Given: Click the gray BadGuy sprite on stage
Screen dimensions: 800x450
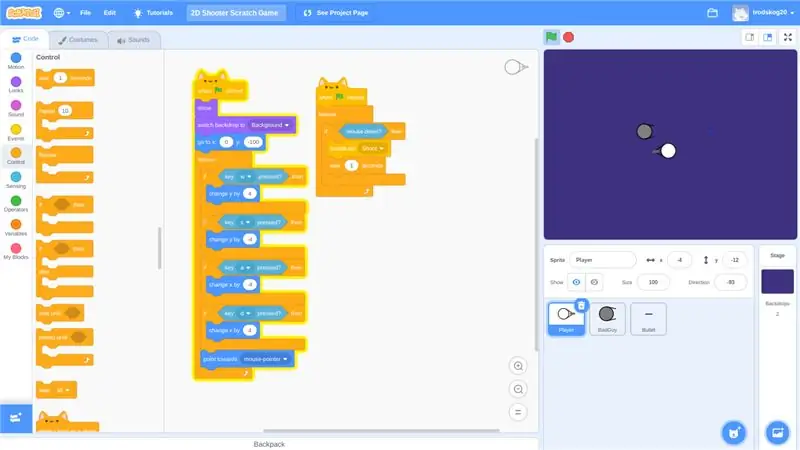Looking at the screenshot, I should coord(644,131).
